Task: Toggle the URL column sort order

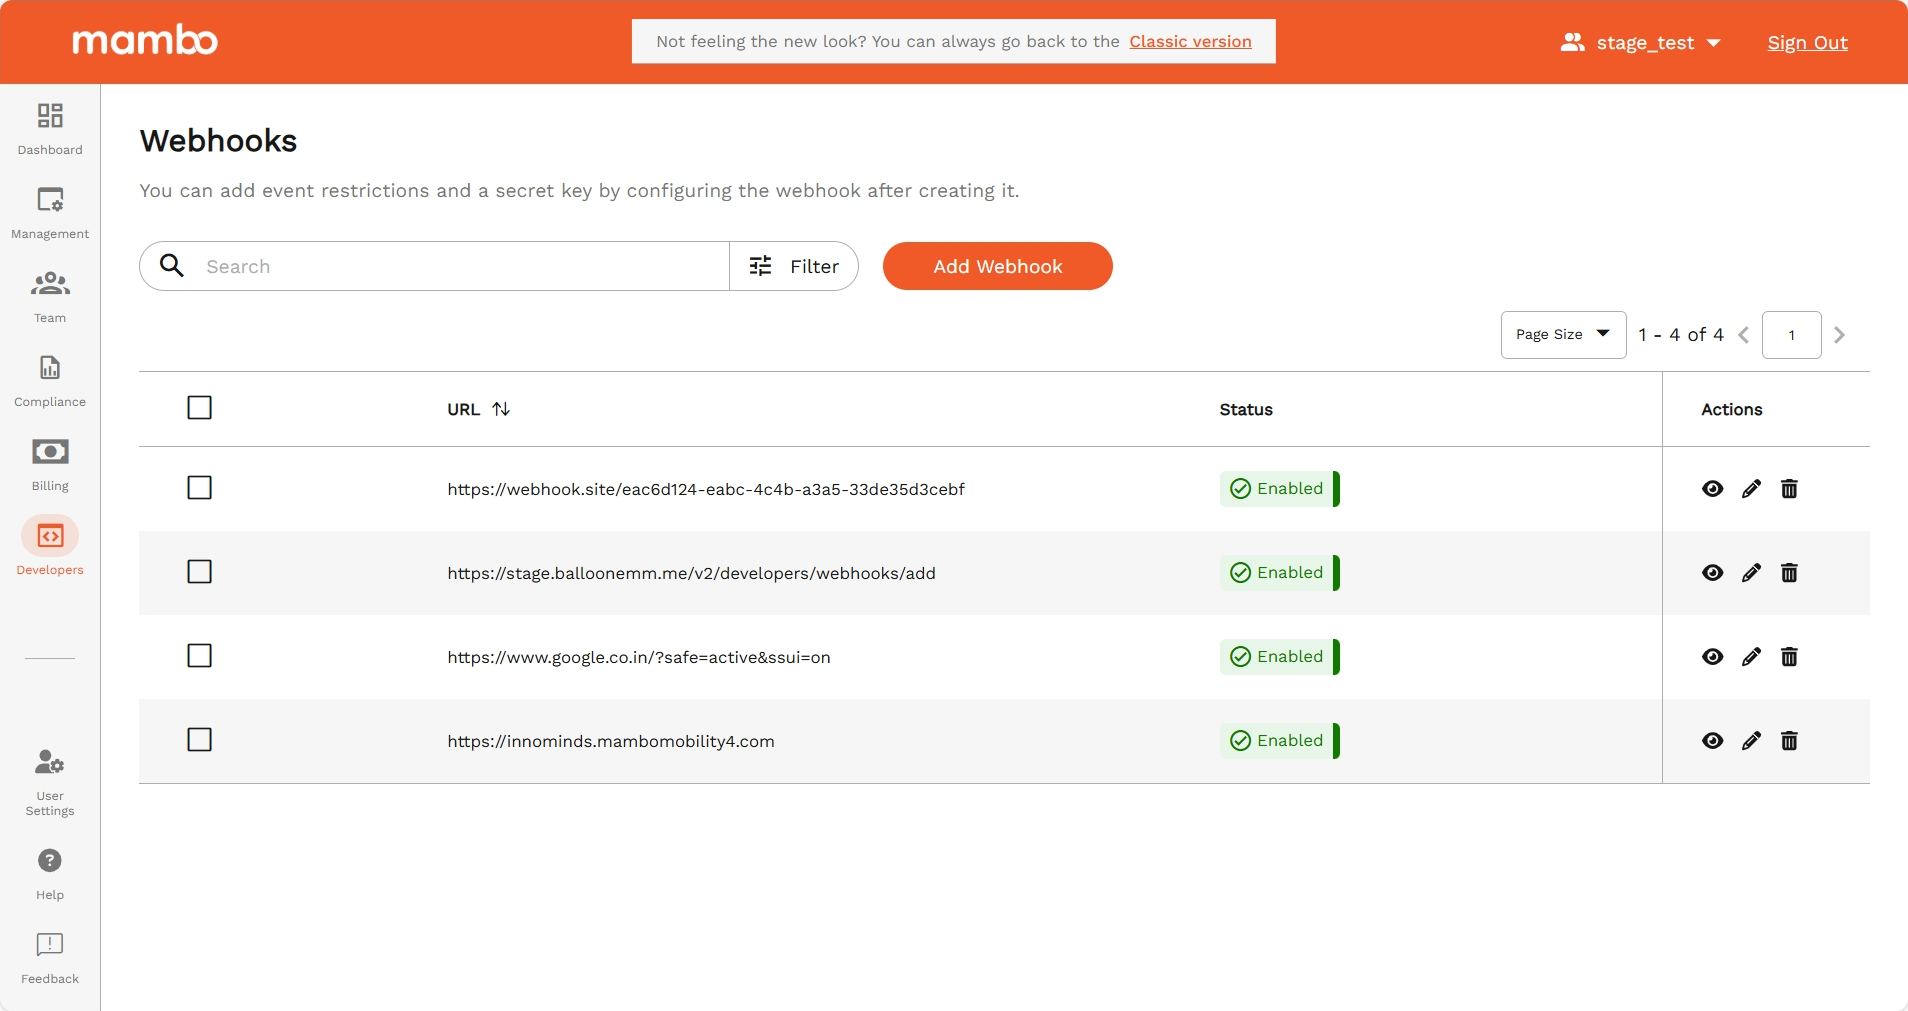Action: 500,409
